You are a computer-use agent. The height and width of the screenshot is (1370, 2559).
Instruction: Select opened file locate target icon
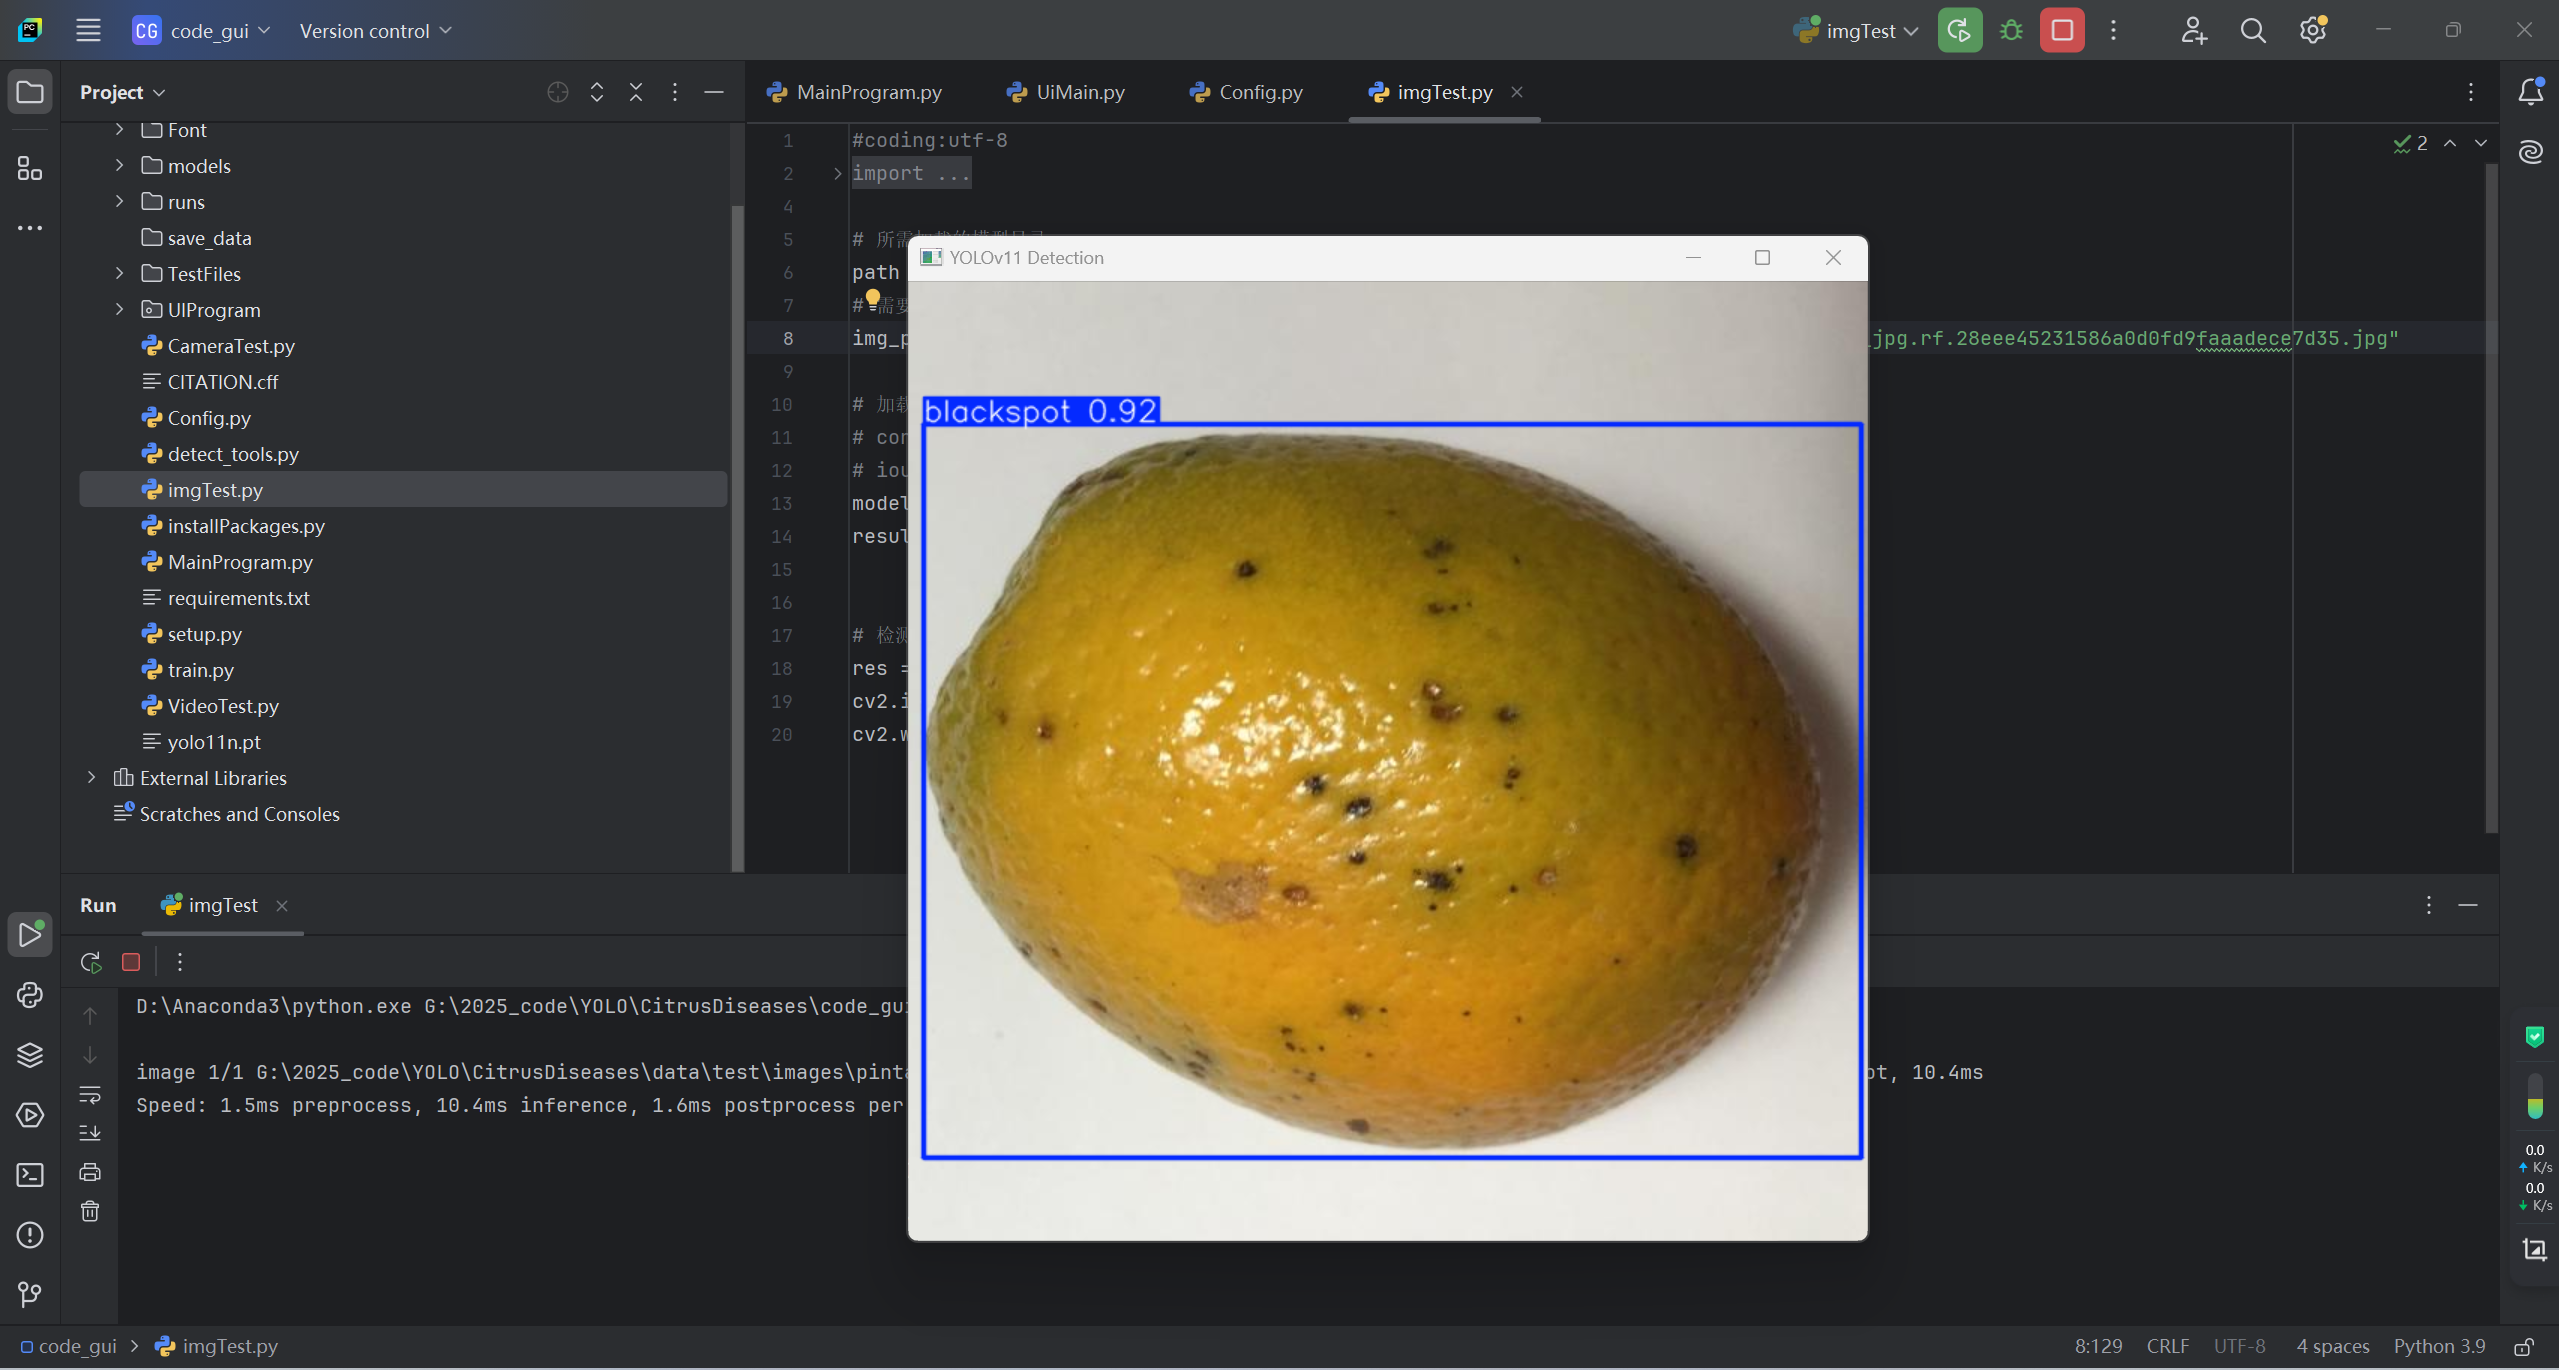pos(558,92)
